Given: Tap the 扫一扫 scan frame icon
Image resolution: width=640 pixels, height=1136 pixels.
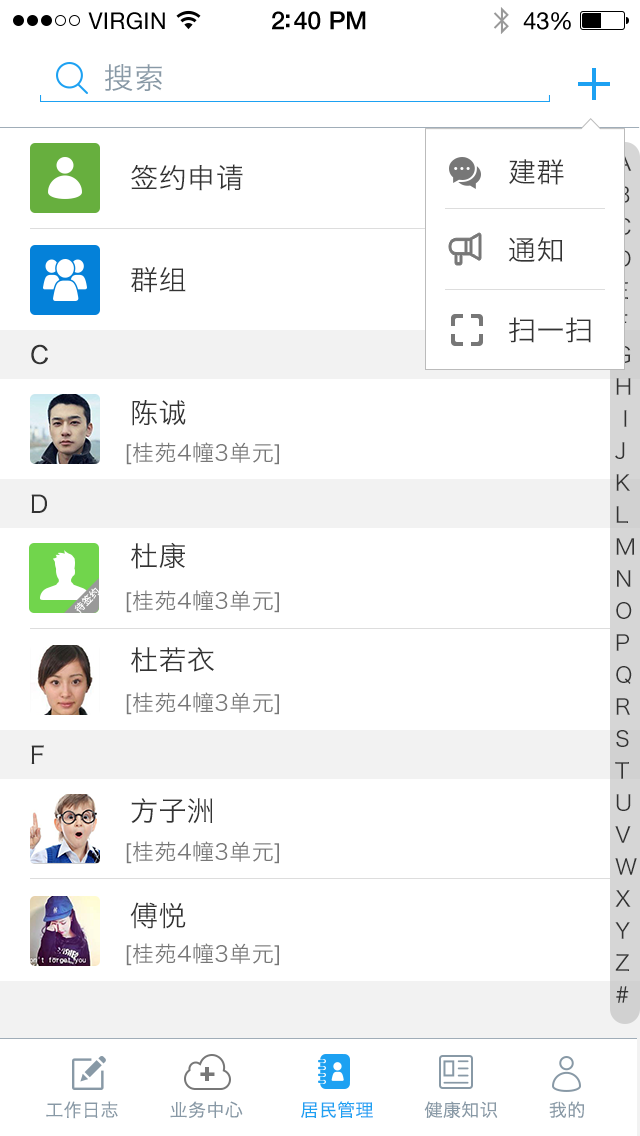Looking at the screenshot, I should tap(466, 330).
